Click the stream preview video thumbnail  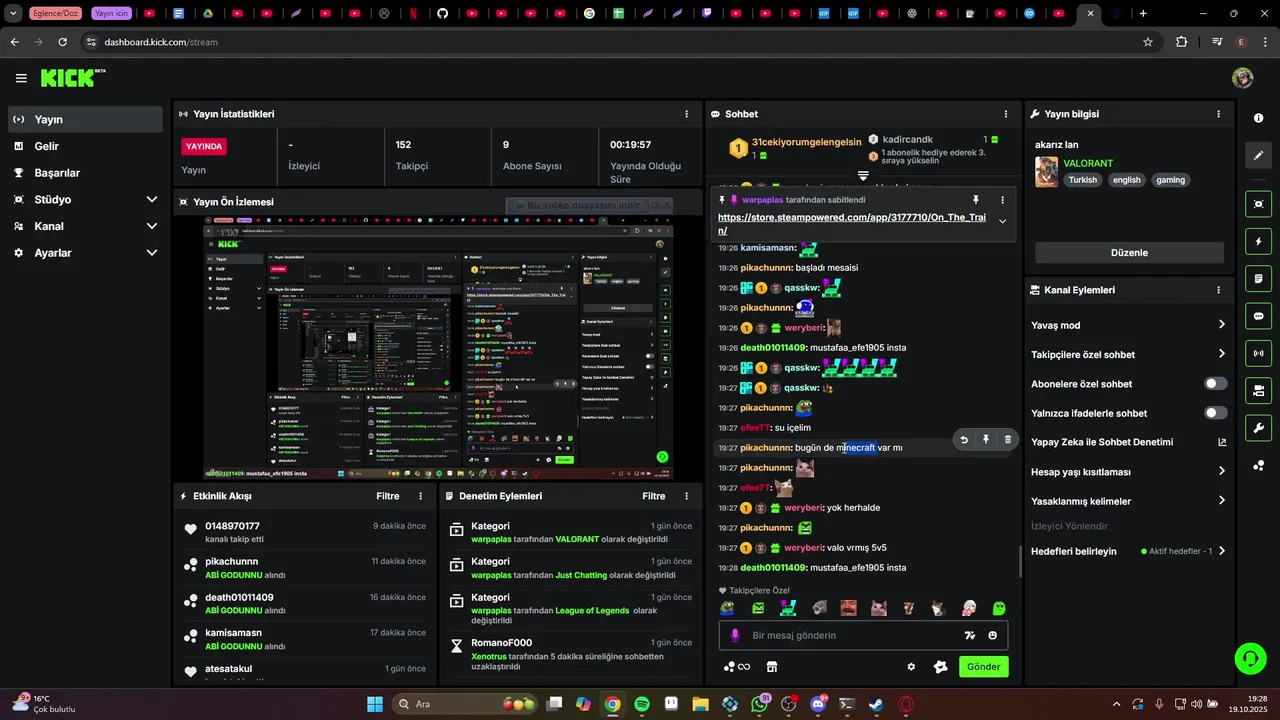[x=437, y=348]
